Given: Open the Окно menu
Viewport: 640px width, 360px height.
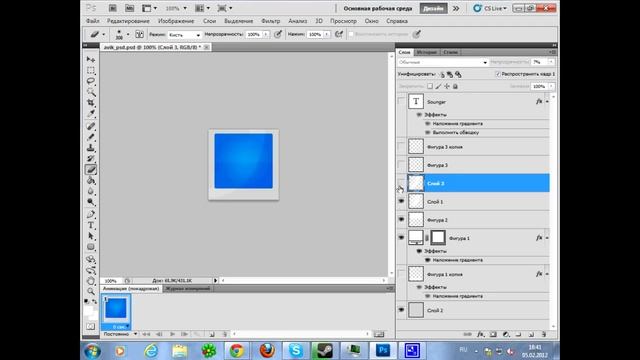Looking at the screenshot, I should [x=371, y=21].
